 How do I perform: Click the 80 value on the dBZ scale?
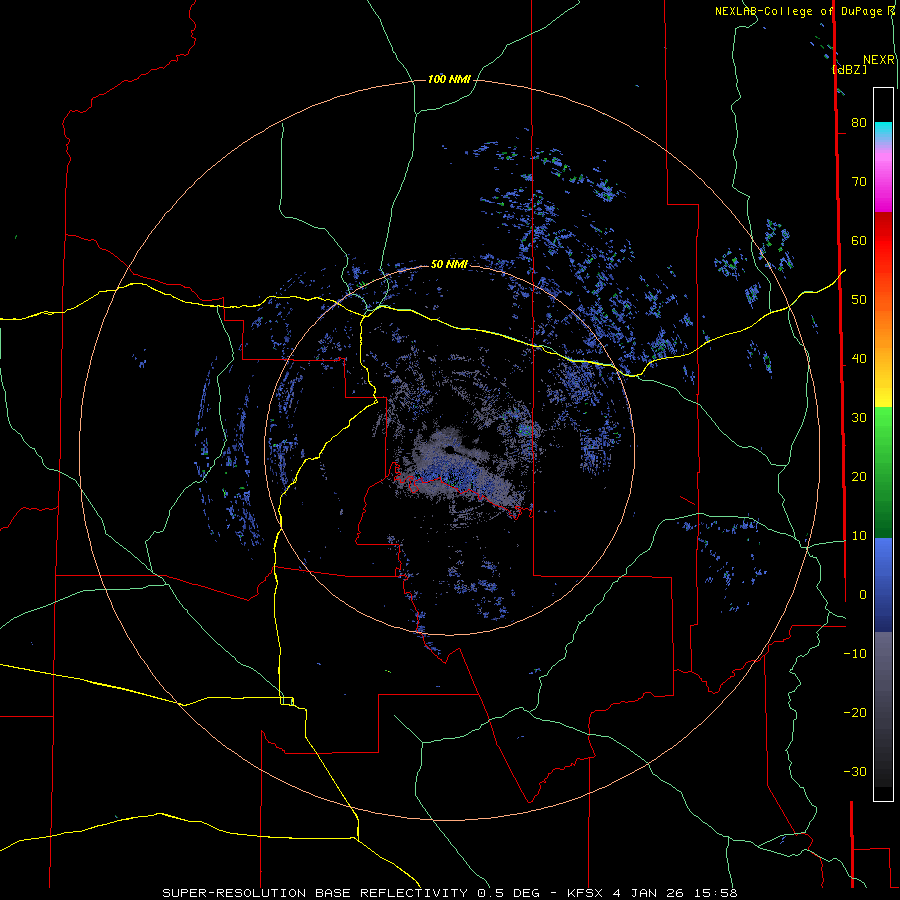click(x=859, y=123)
